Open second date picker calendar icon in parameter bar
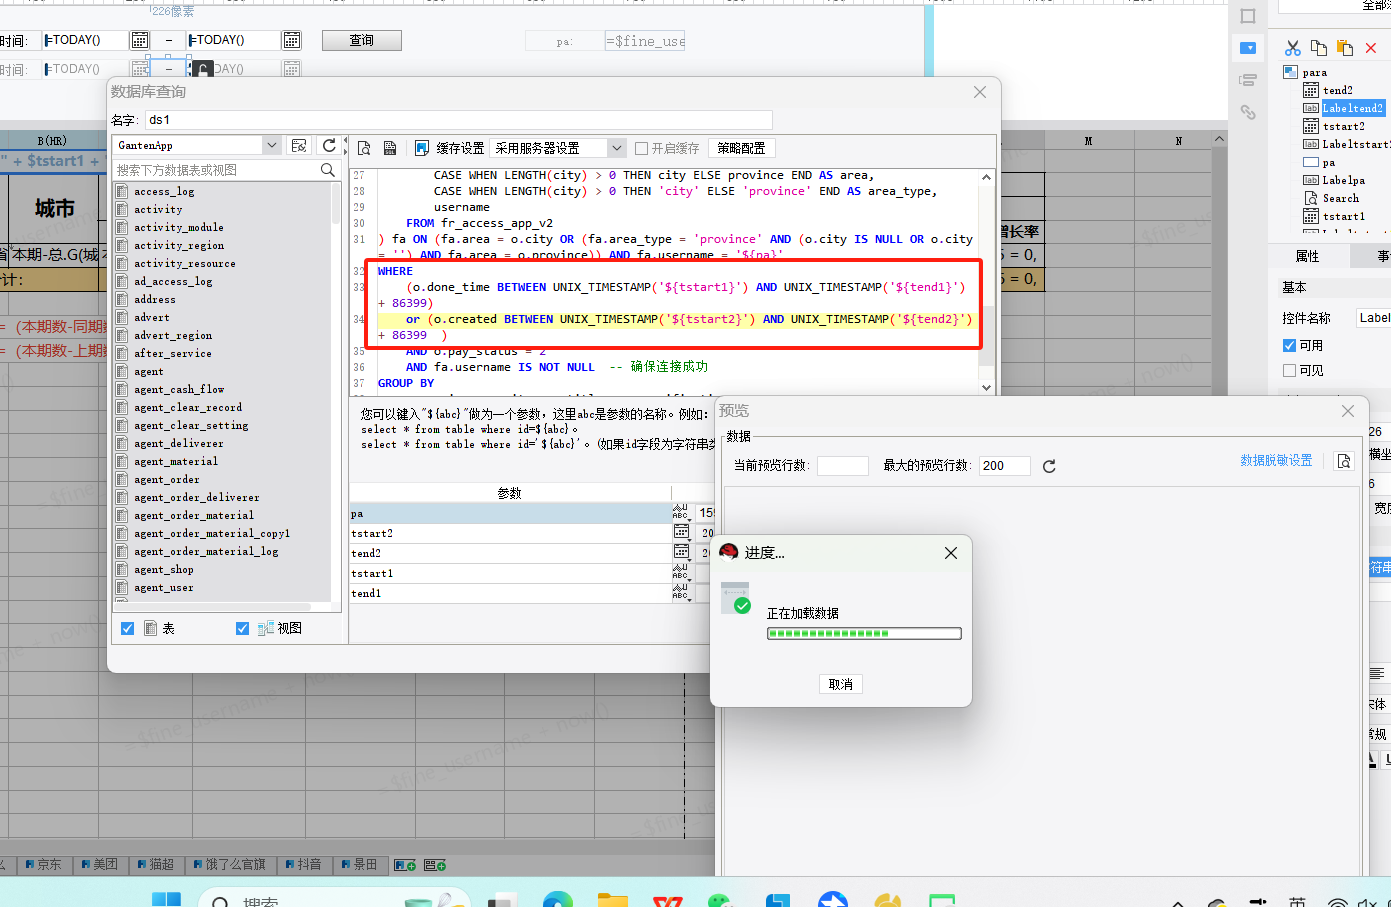The image size is (1391, 907). pyautogui.click(x=292, y=40)
